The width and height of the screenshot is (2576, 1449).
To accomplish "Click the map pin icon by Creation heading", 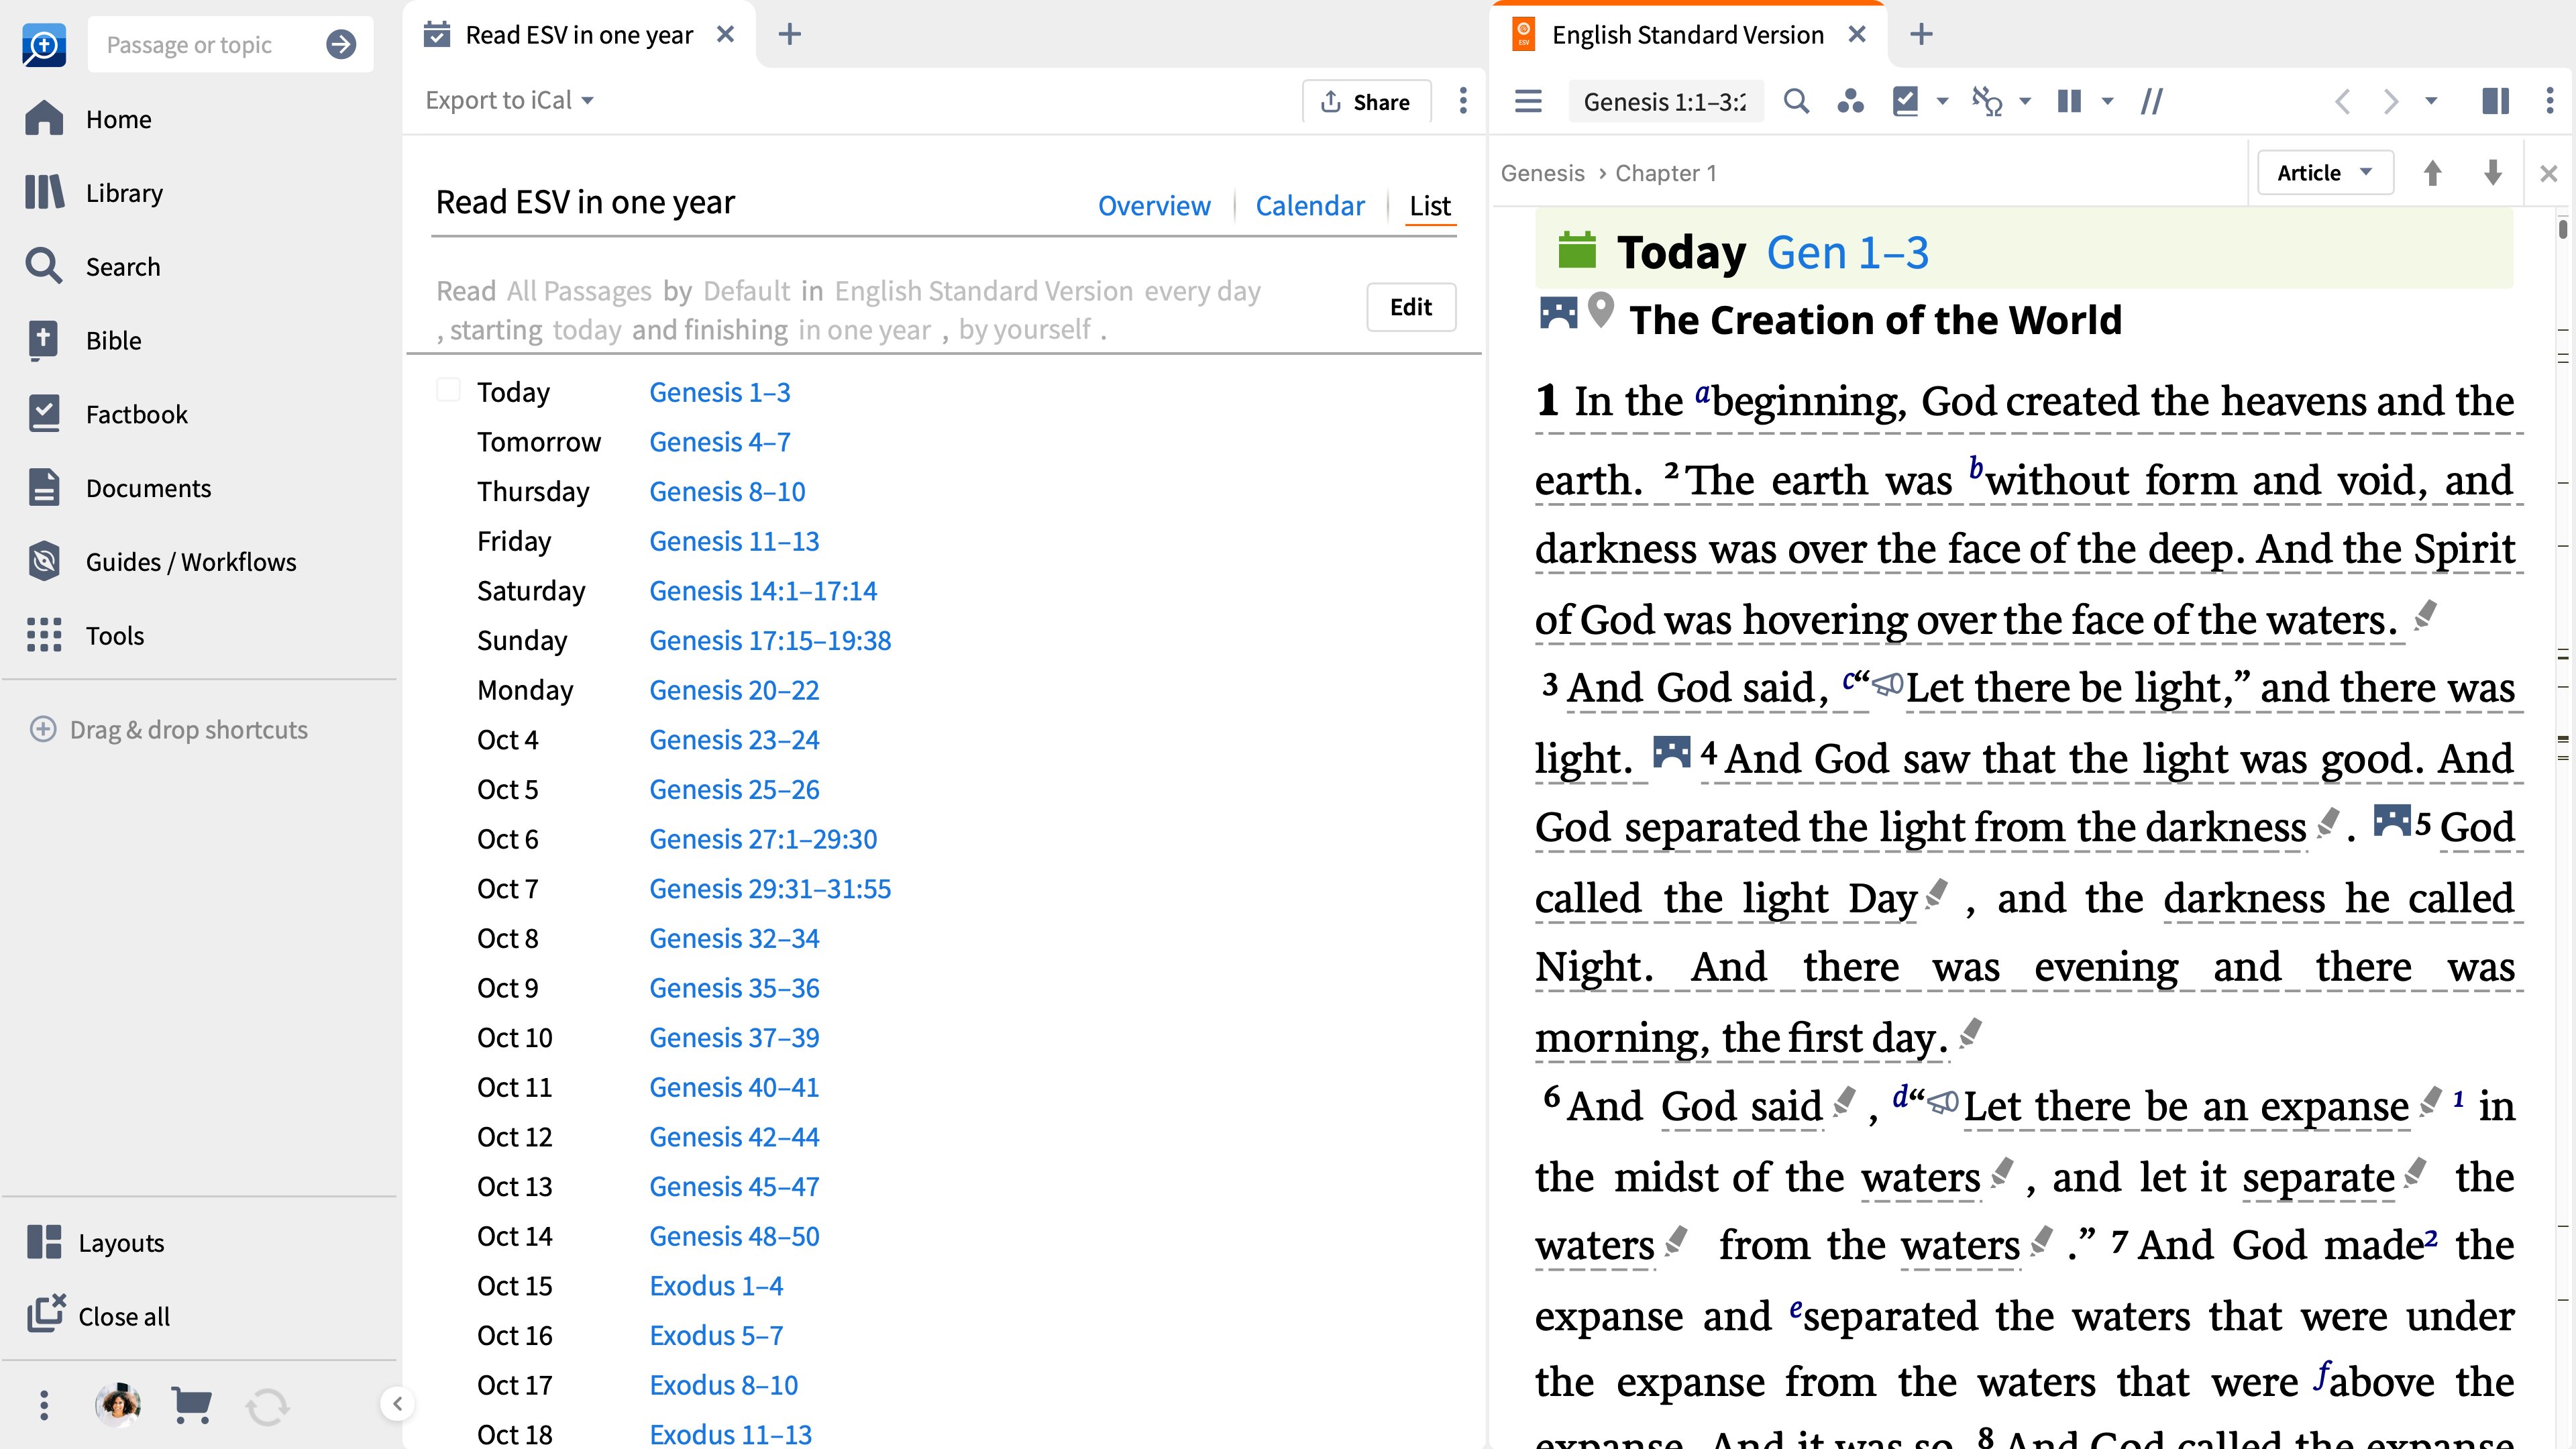I will (1601, 311).
